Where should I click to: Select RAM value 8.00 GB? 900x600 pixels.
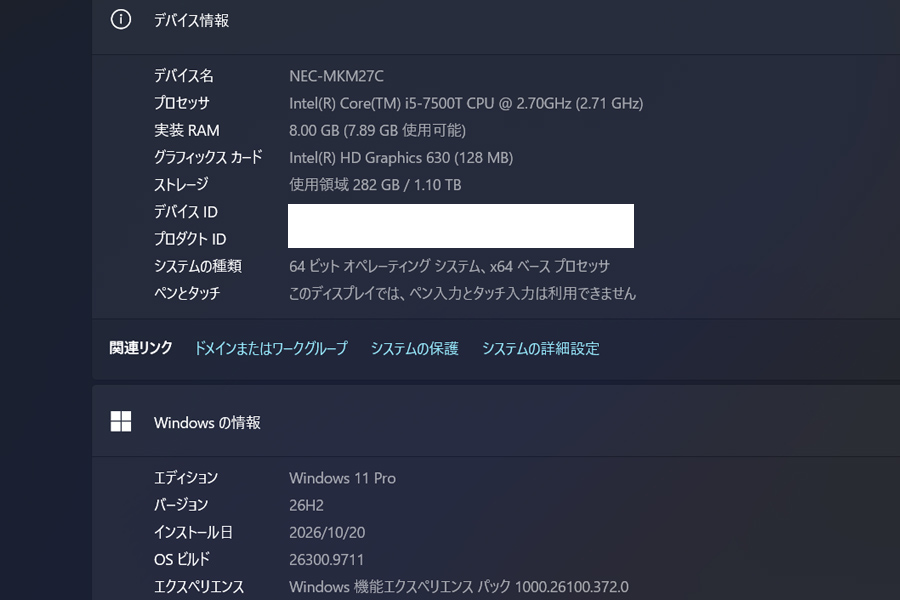377,130
